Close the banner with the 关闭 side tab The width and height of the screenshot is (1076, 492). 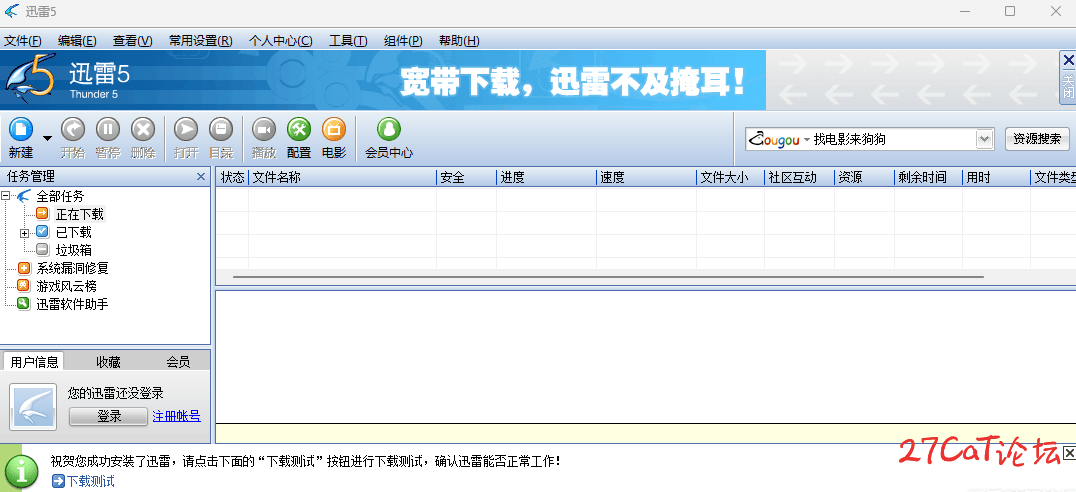[1068, 78]
